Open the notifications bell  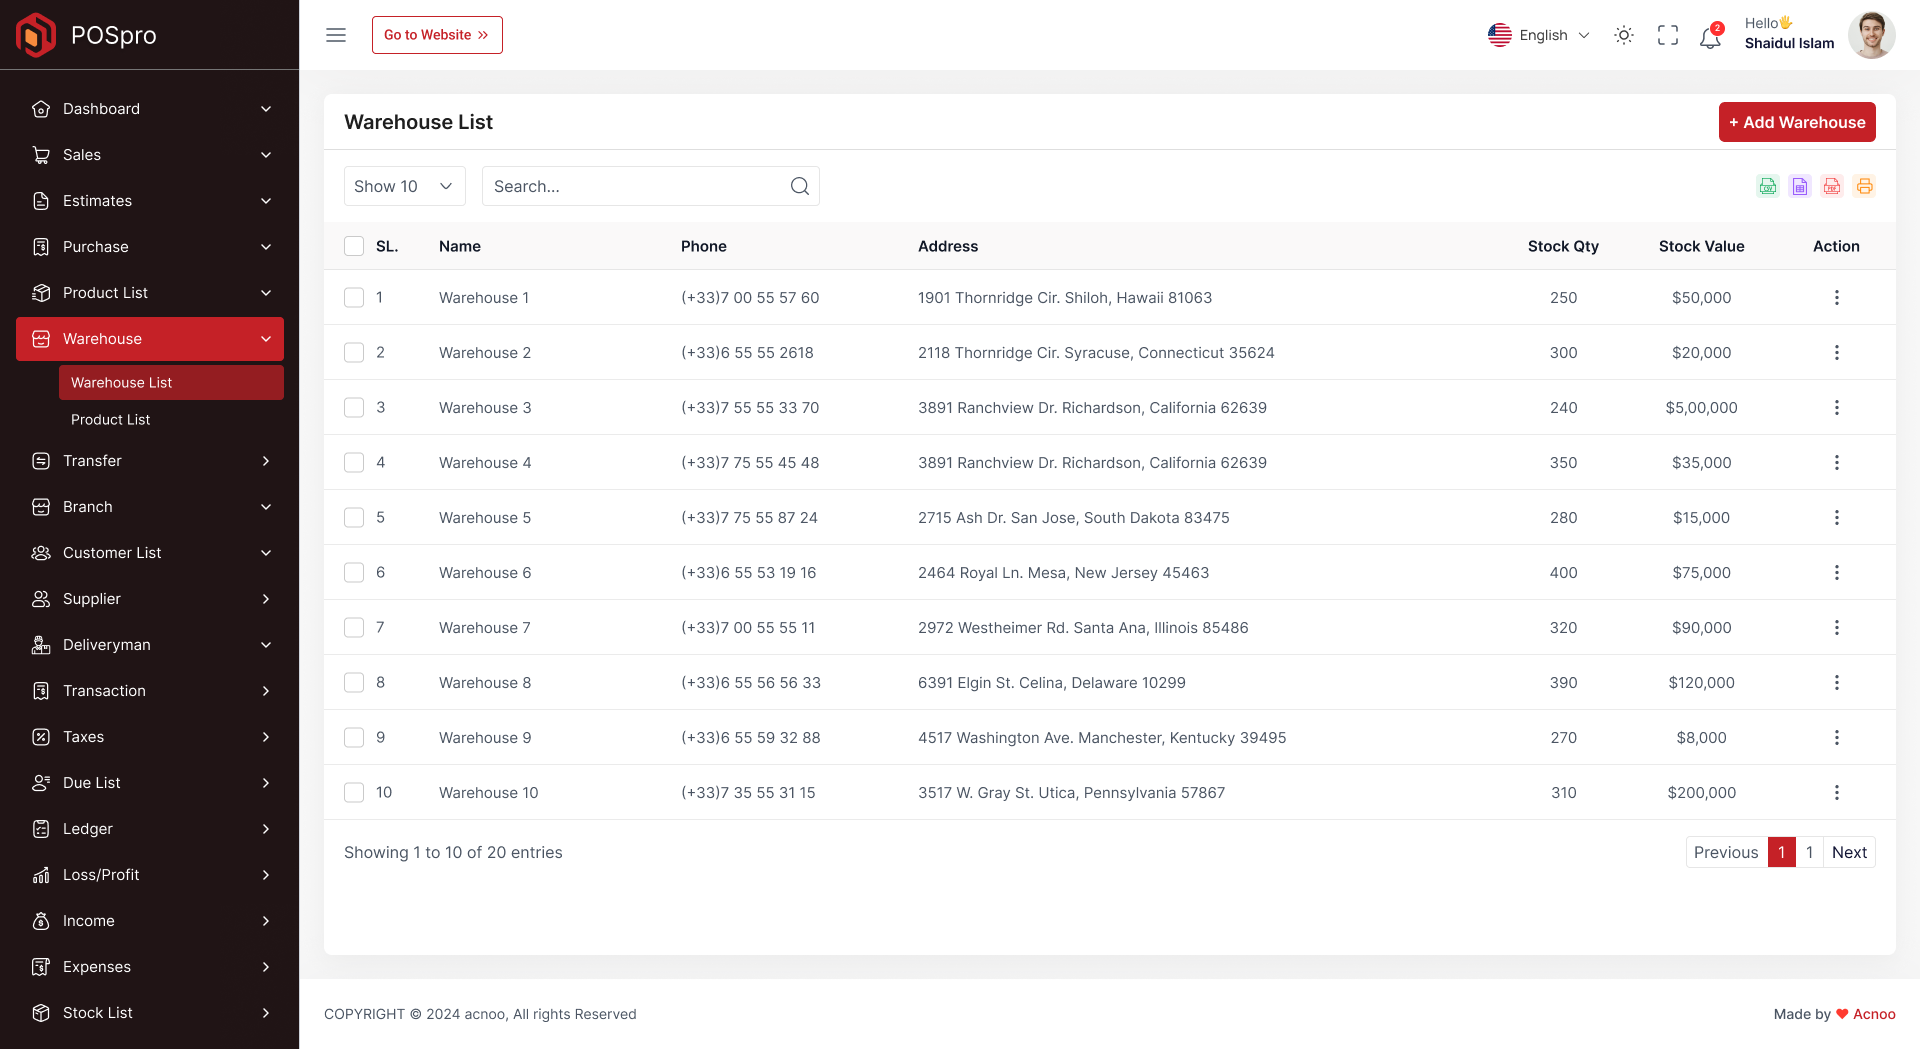[x=1711, y=37]
